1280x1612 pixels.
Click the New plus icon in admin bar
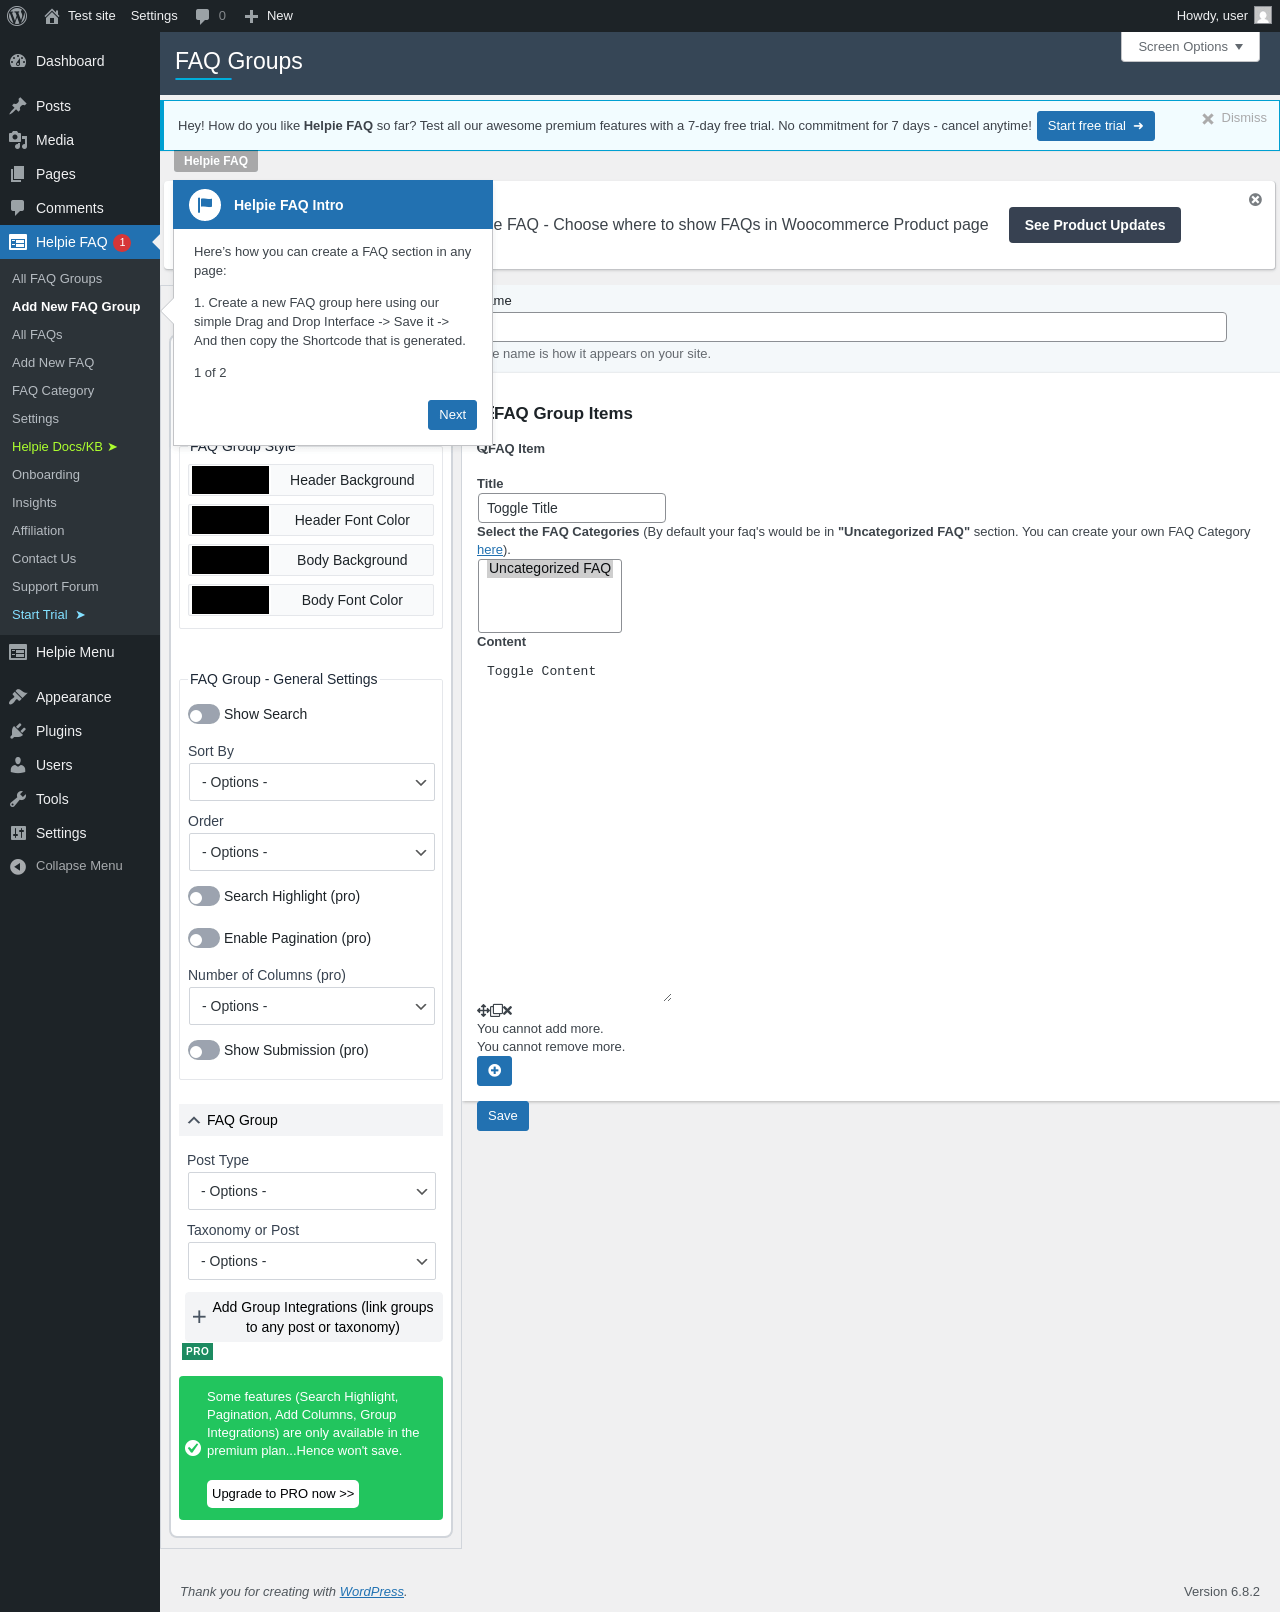(x=252, y=16)
